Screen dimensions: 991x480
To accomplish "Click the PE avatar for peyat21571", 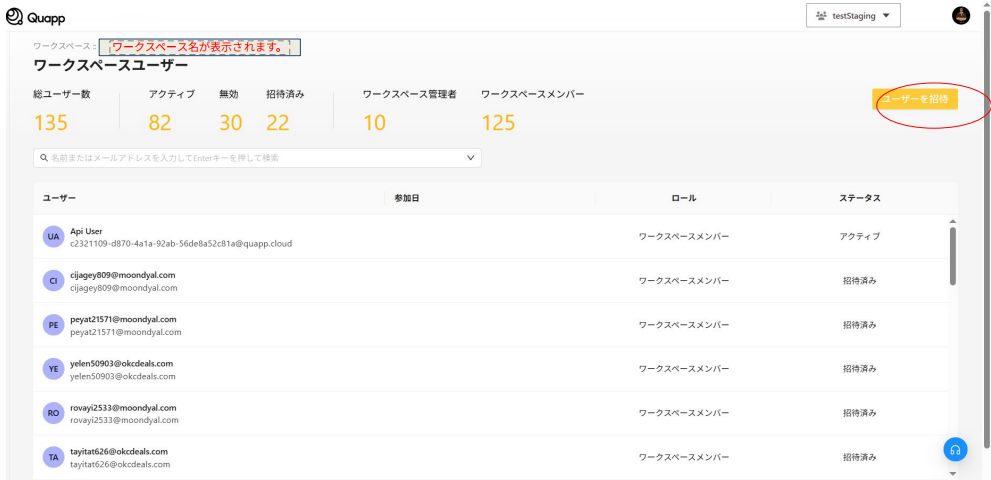I will click(53, 325).
